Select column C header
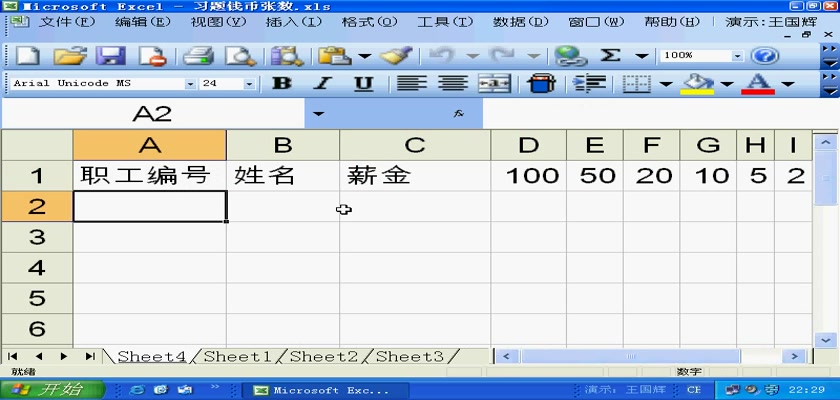This screenshot has height=400, width=840. click(414, 145)
